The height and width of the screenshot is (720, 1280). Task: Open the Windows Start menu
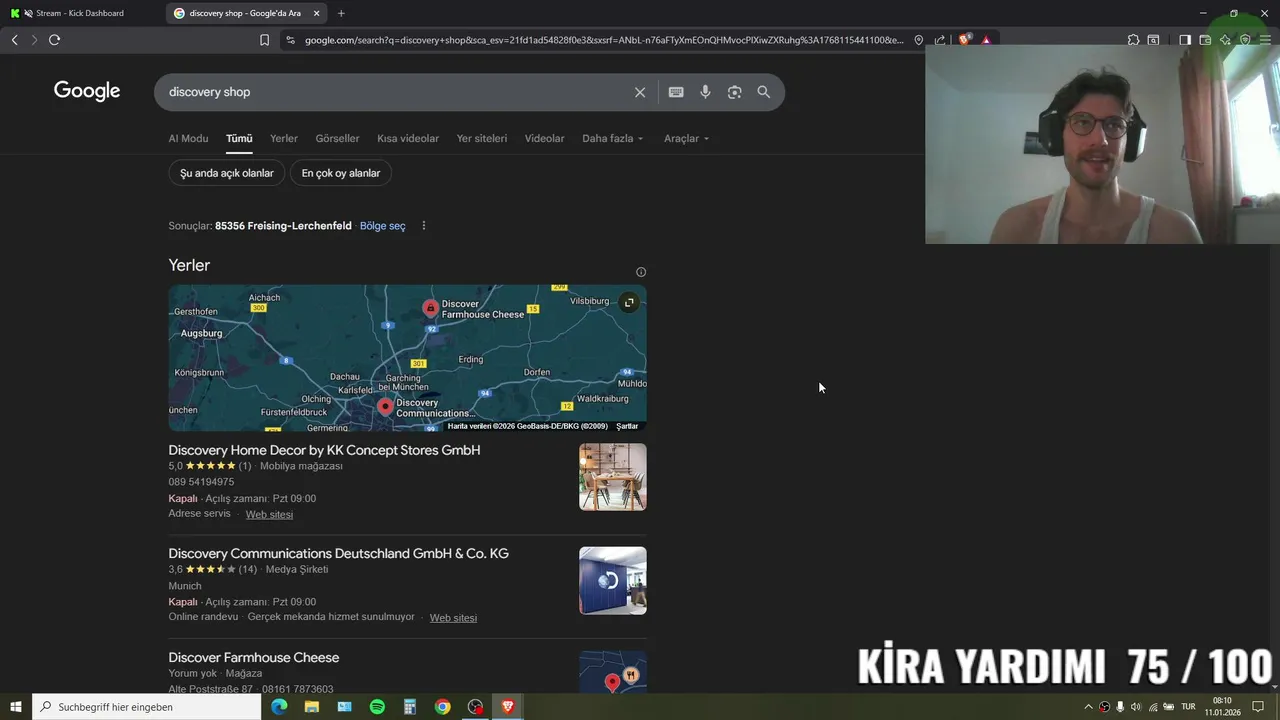[16, 707]
